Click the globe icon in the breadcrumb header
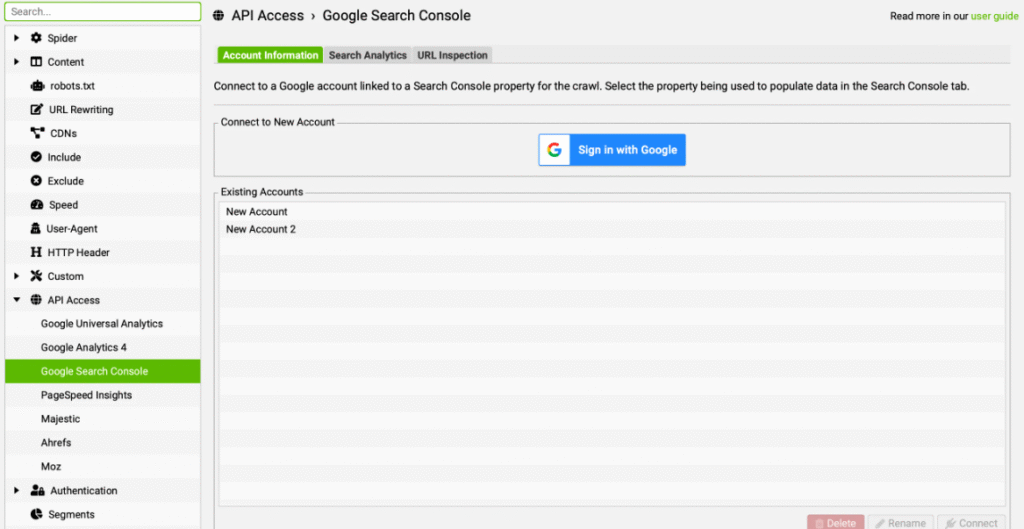This screenshot has width=1024, height=529. [x=219, y=16]
